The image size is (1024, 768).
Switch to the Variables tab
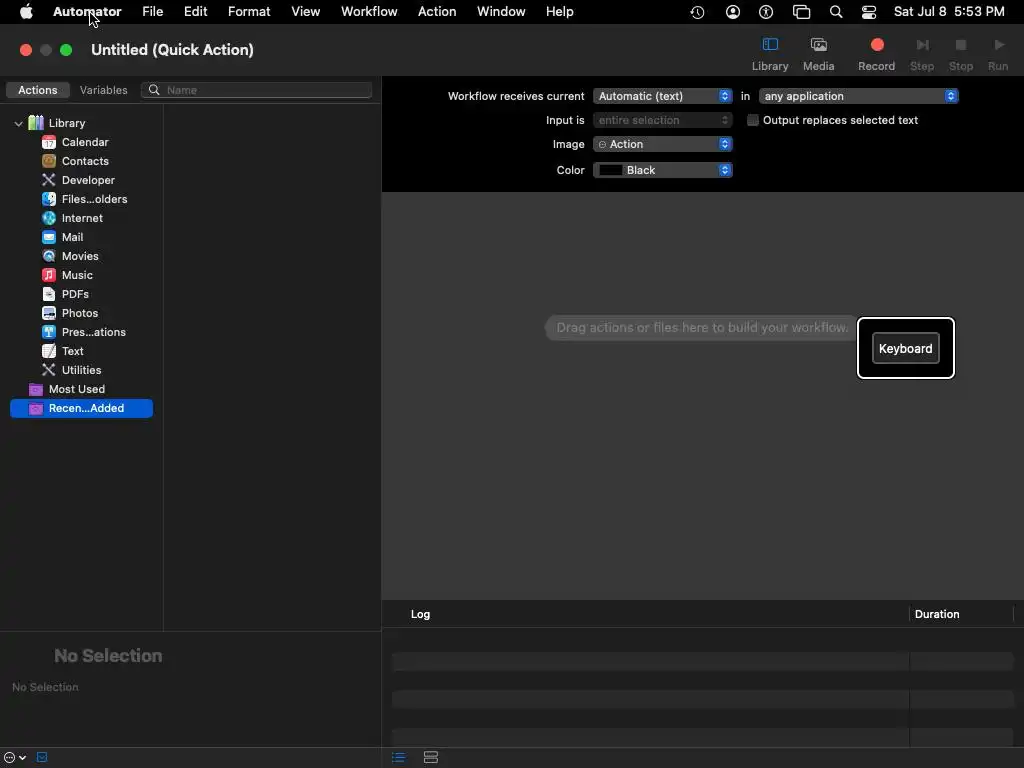[x=103, y=90]
